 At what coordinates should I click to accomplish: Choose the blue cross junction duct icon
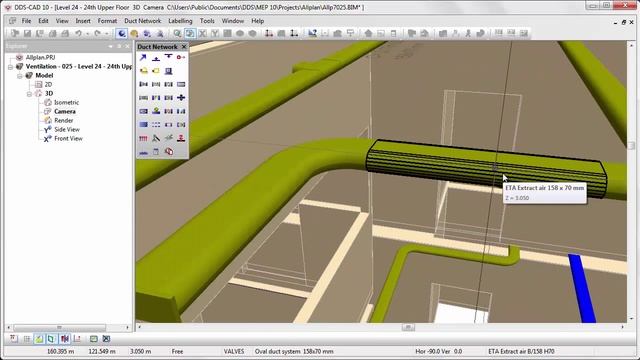click(181, 98)
